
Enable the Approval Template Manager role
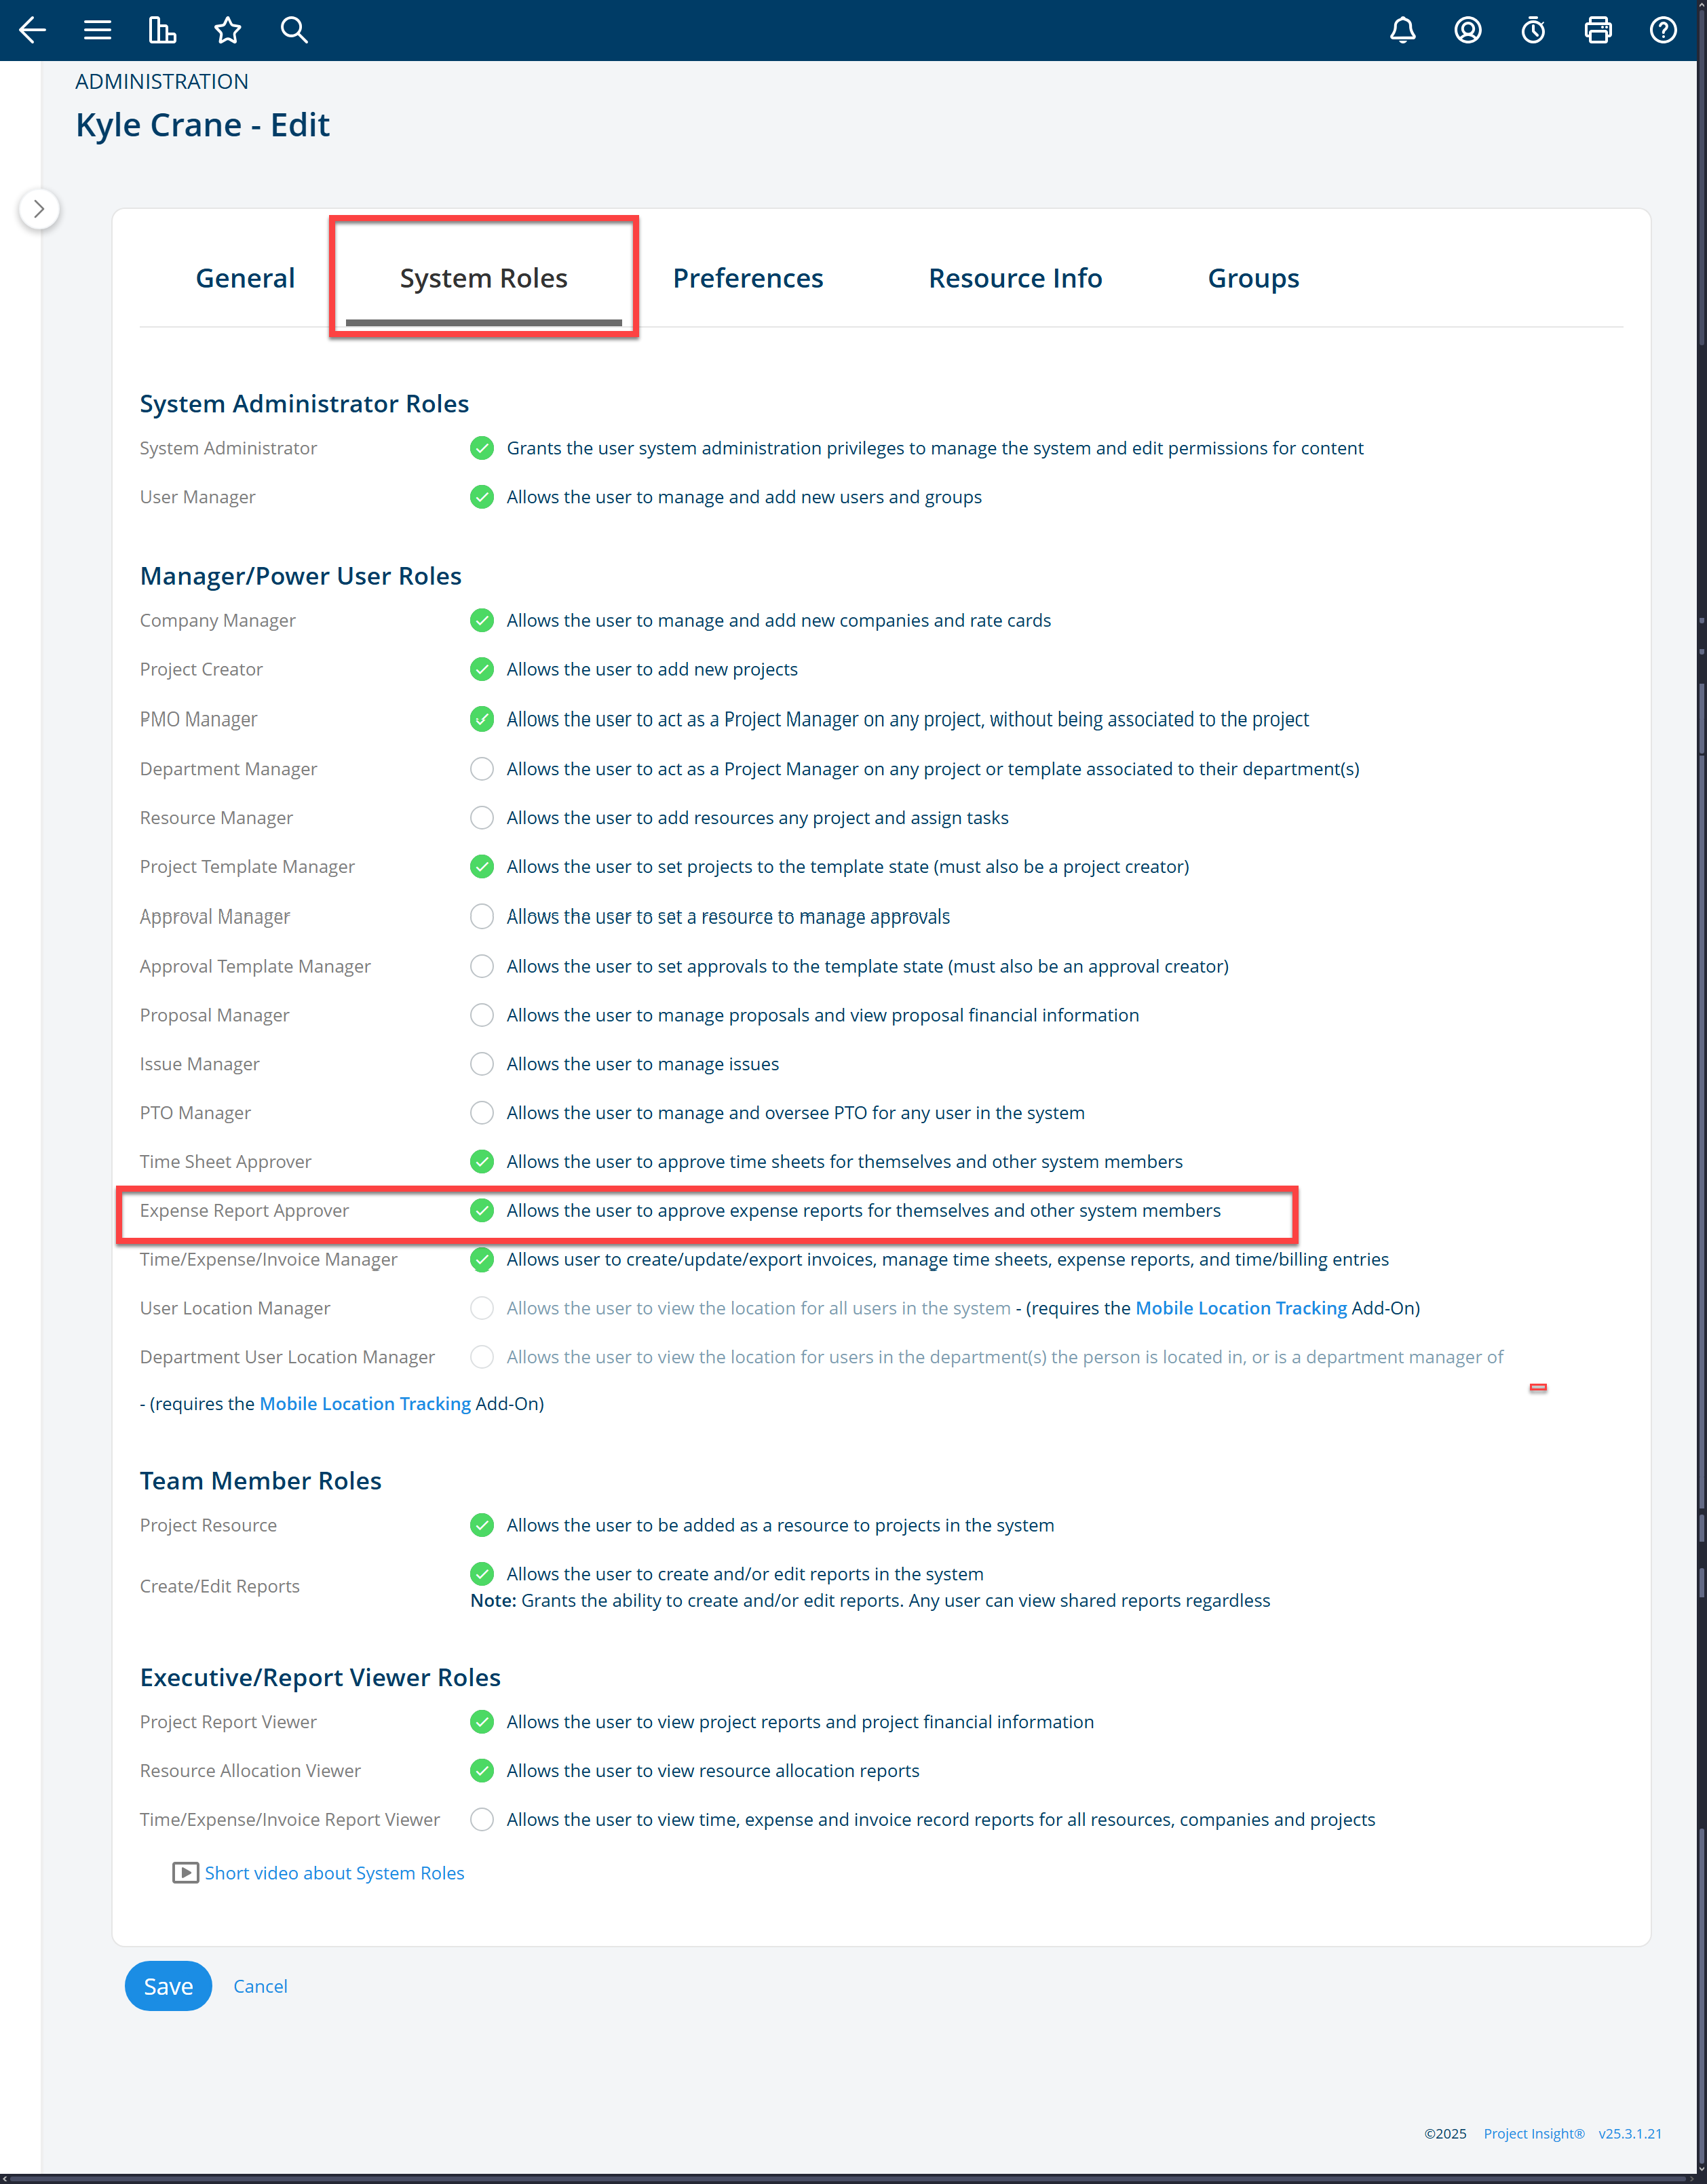point(482,966)
